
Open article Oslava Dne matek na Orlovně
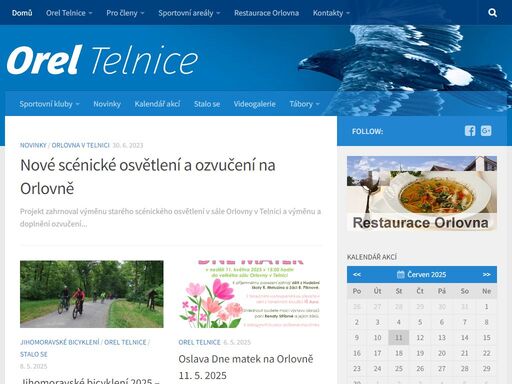(246, 367)
